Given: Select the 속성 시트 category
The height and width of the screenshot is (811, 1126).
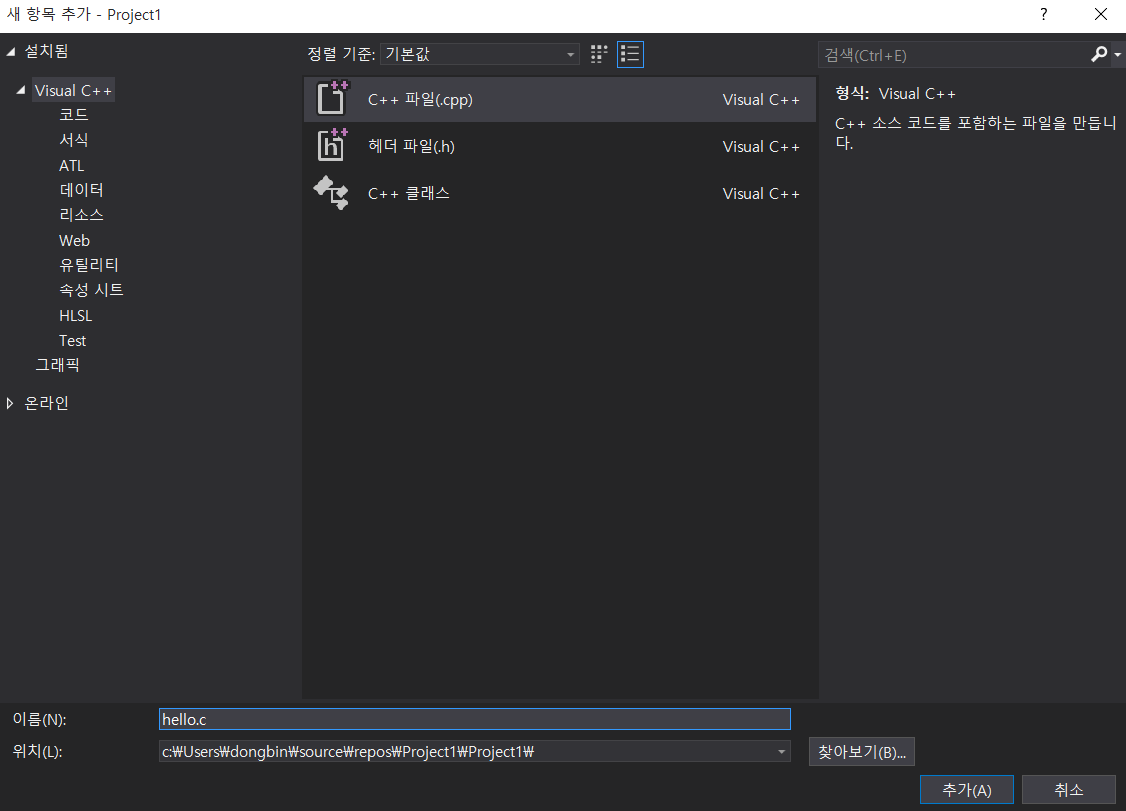Looking at the screenshot, I should click(x=91, y=290).
